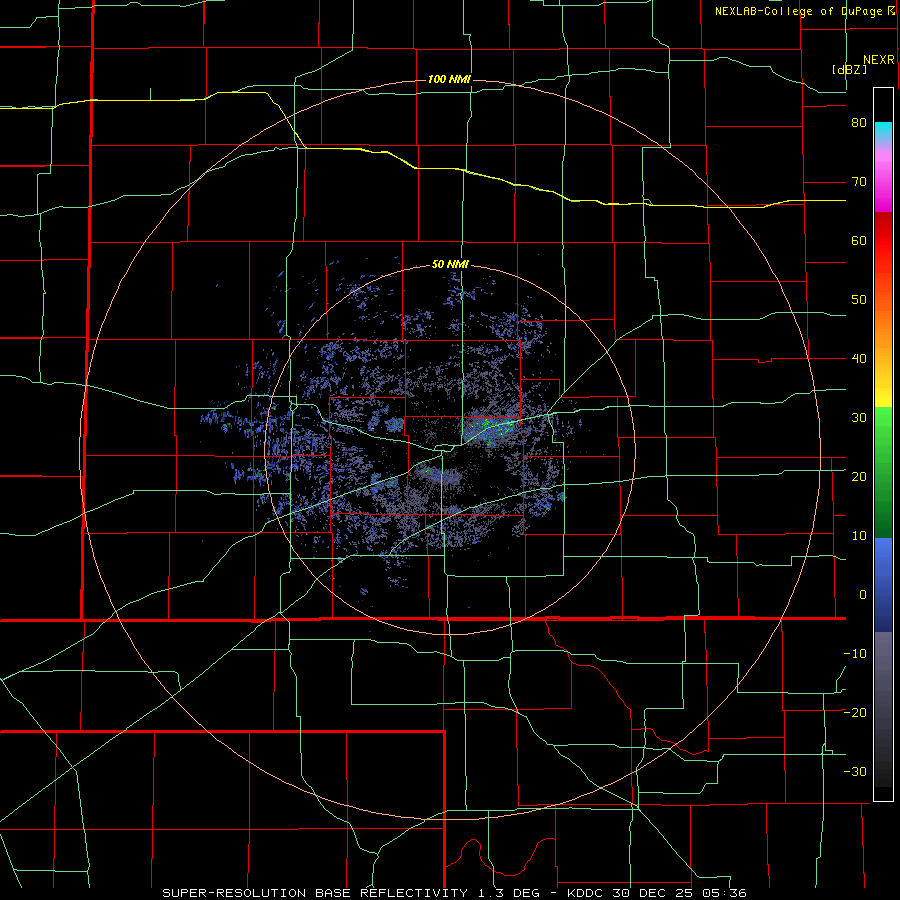
Task: Click the -30 value on the dBZ scale
Action: [855, 771]
